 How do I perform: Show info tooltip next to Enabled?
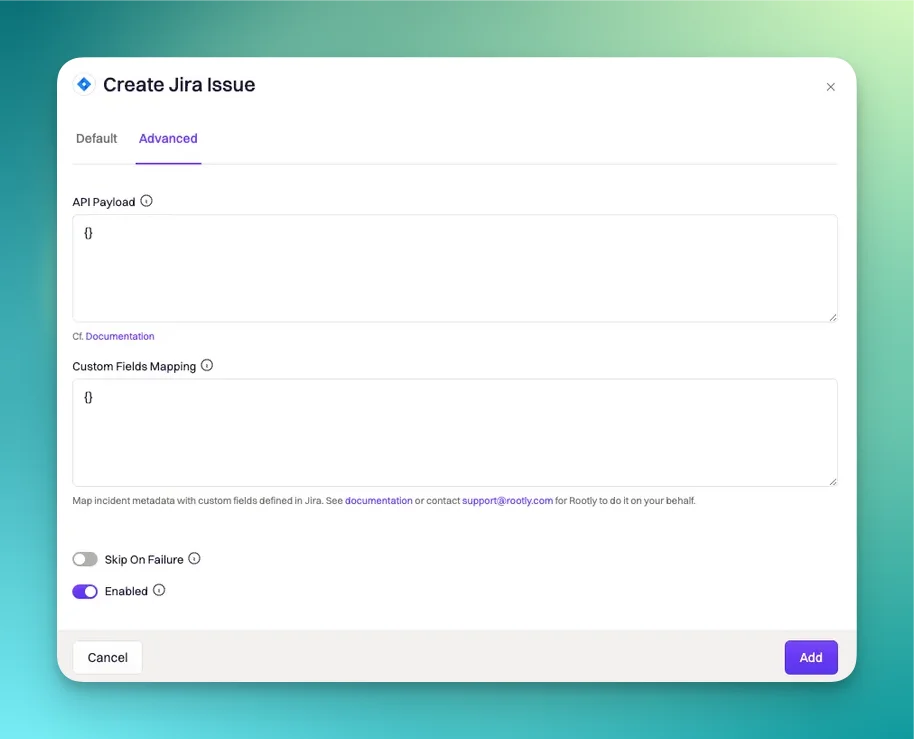(159, 590)
